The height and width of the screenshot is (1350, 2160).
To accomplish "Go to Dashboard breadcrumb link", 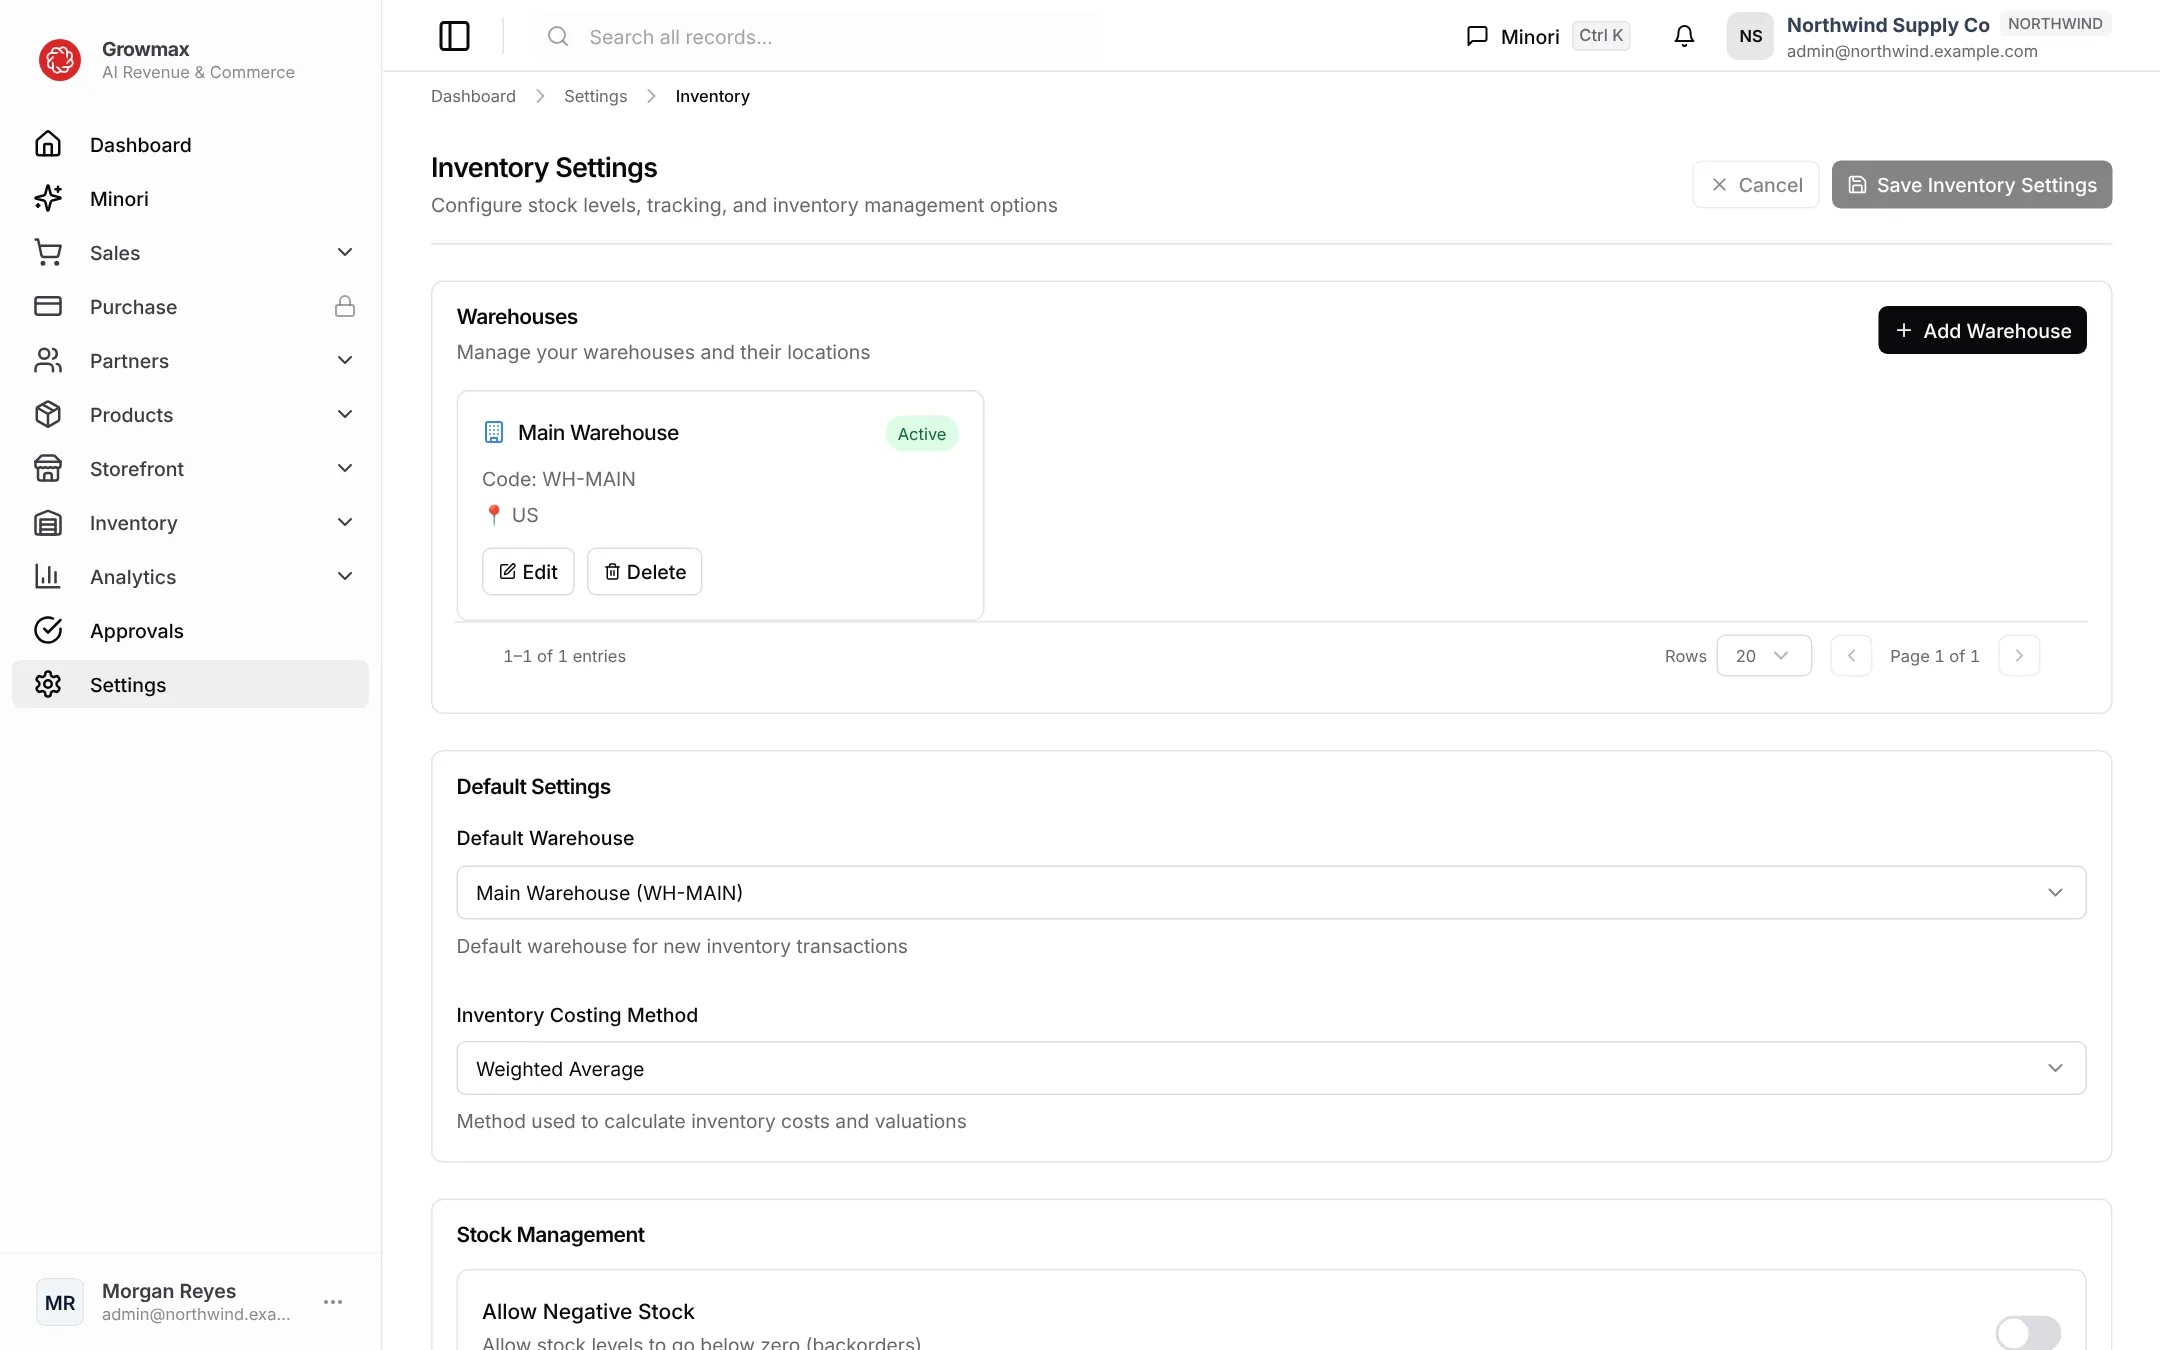I will (x=473, y=96).
